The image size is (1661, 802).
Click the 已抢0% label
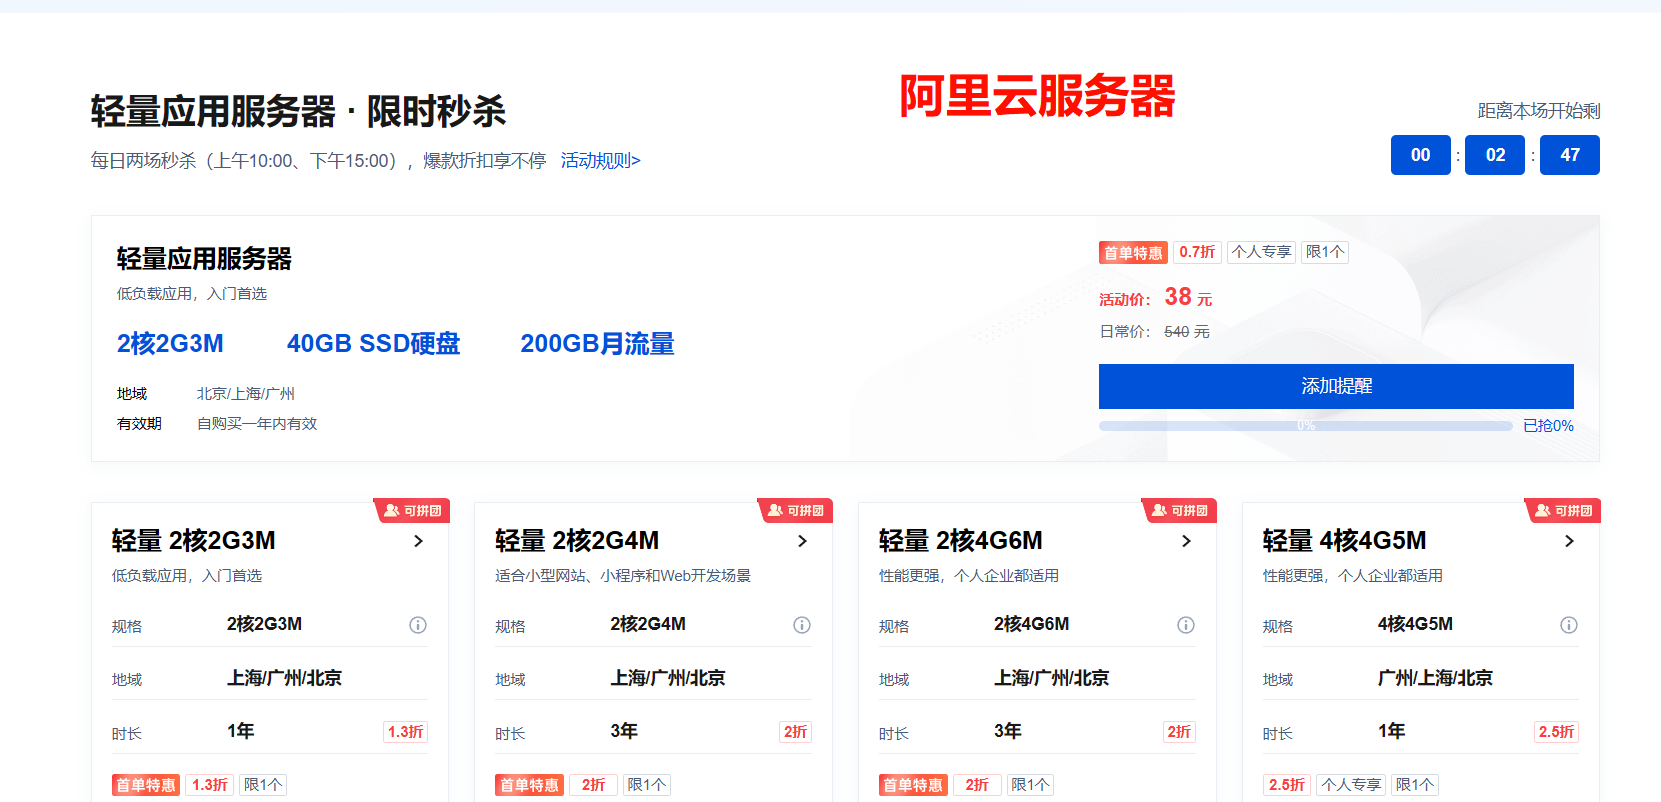tap(1548, 426)
